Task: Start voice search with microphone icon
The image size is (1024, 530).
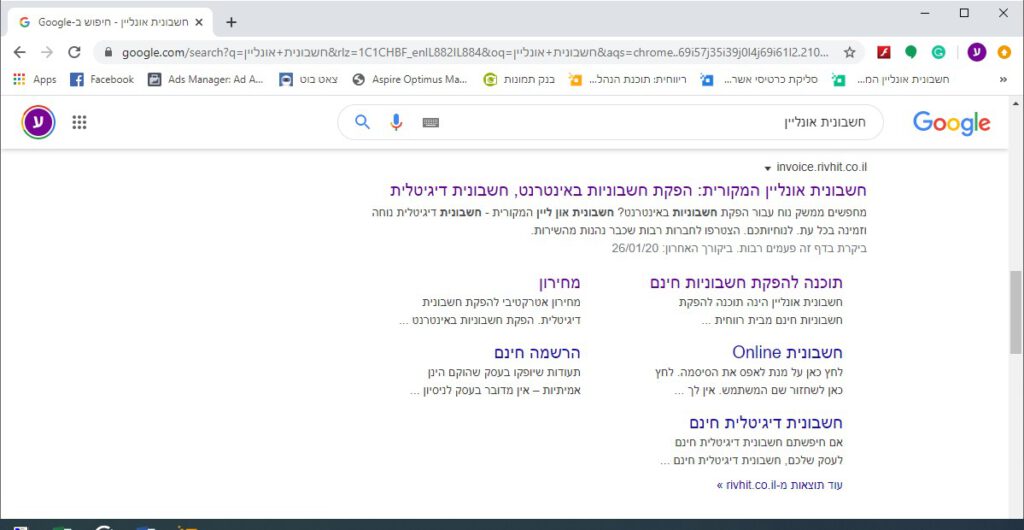Action: [396, 122]
